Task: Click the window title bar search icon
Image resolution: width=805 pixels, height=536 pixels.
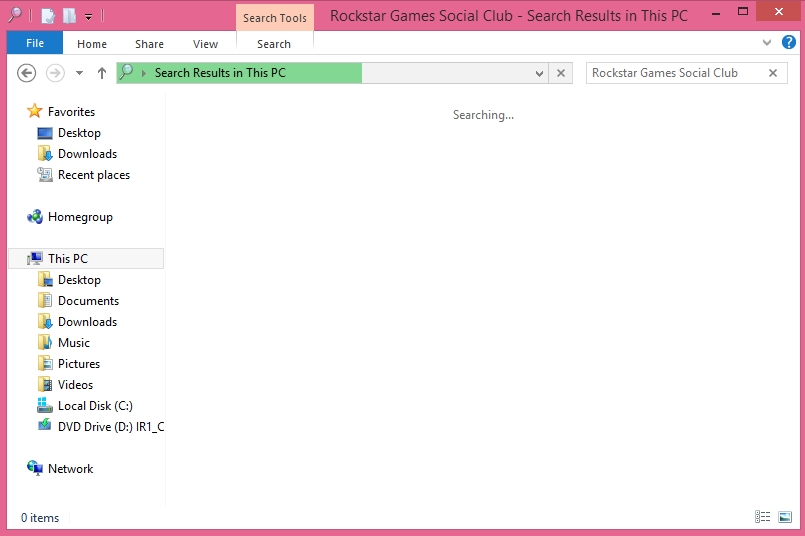Action: tap(15, 15)
